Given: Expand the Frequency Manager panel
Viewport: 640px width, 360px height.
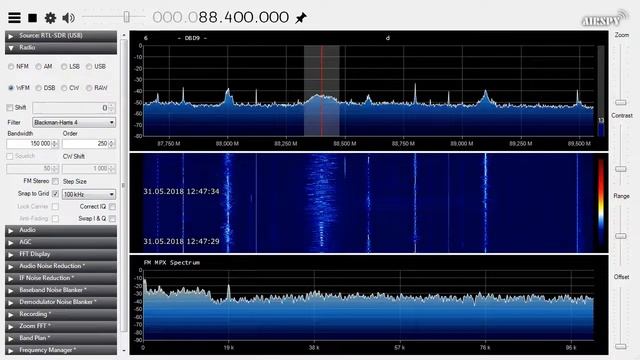Looking at the screenshot, I should click(61, 350).
